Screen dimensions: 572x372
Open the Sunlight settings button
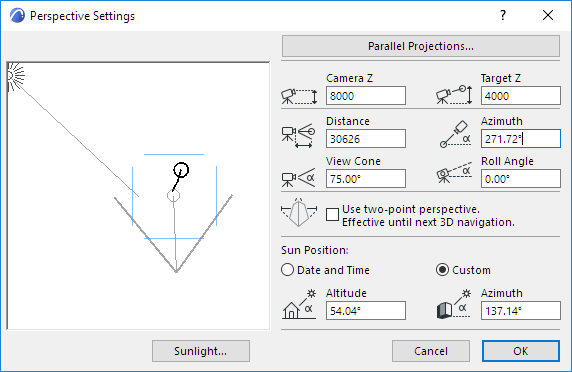pos(201,351)
